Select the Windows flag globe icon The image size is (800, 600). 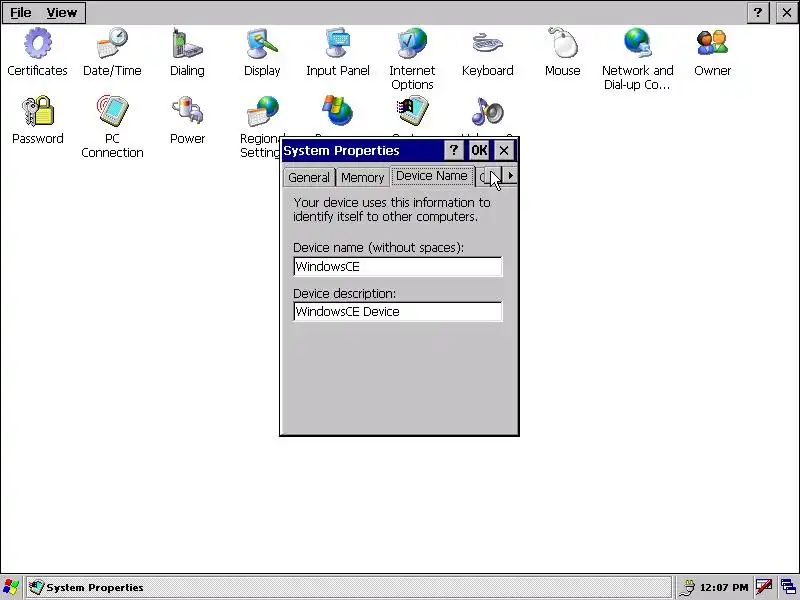[337, 111]
